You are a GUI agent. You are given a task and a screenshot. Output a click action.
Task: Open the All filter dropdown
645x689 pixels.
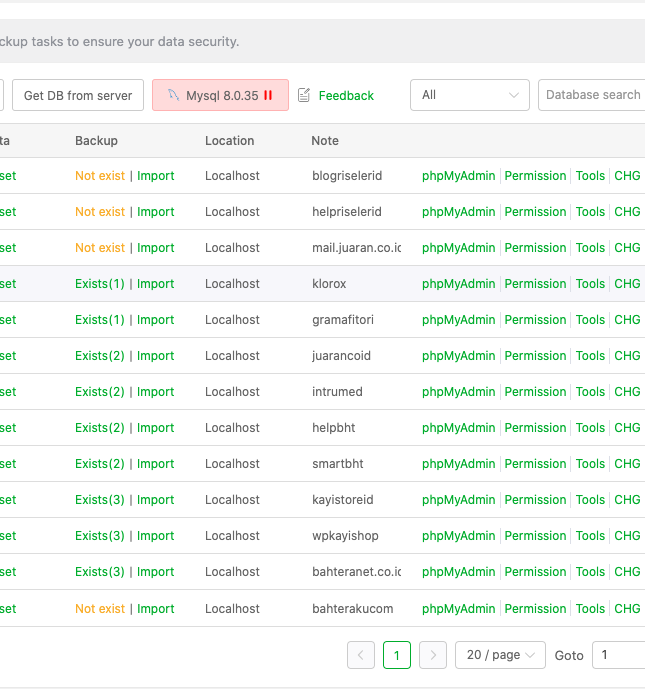tap(469, 95)
